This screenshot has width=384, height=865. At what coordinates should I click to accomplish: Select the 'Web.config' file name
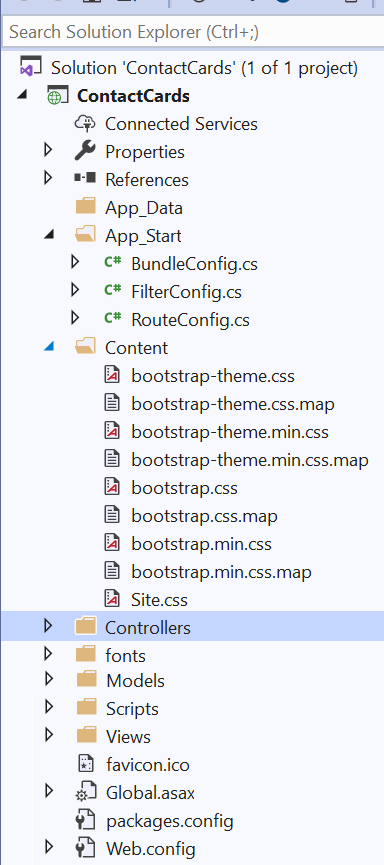(151, 848)
